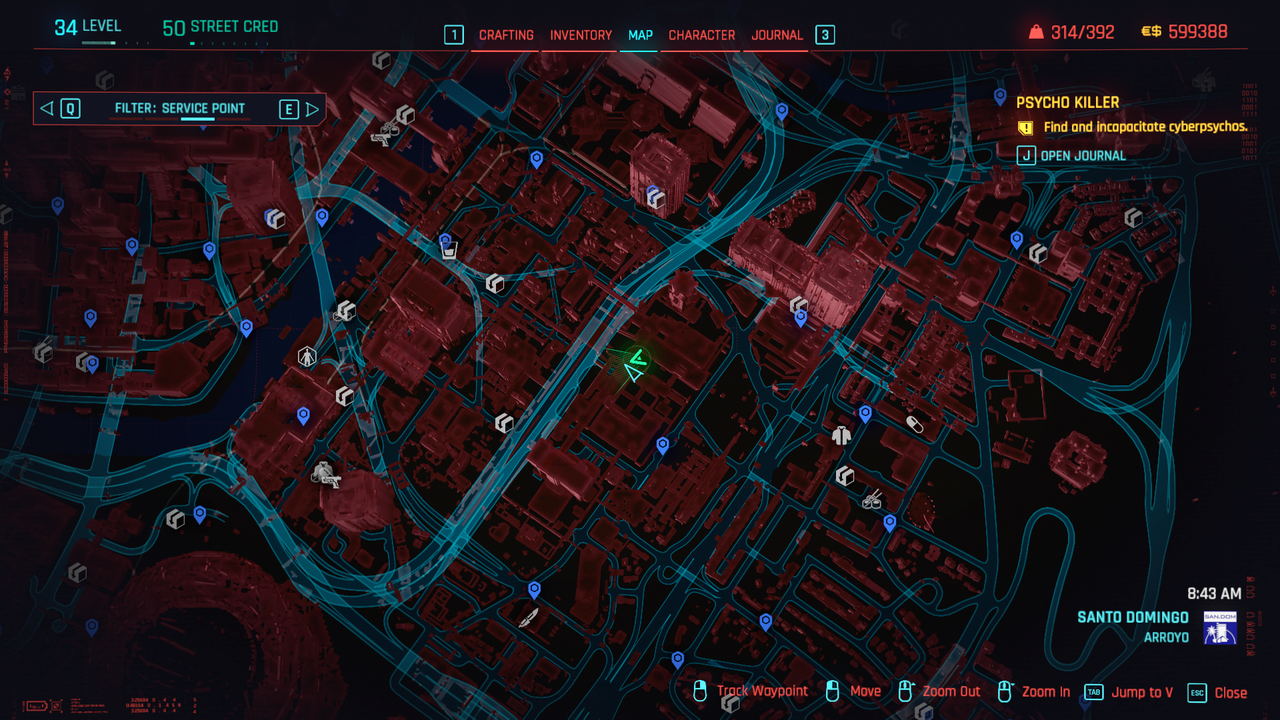Click the green player position marker
Image resolution: width=1280 pixels, height=720 pixels.
[634, 365]
